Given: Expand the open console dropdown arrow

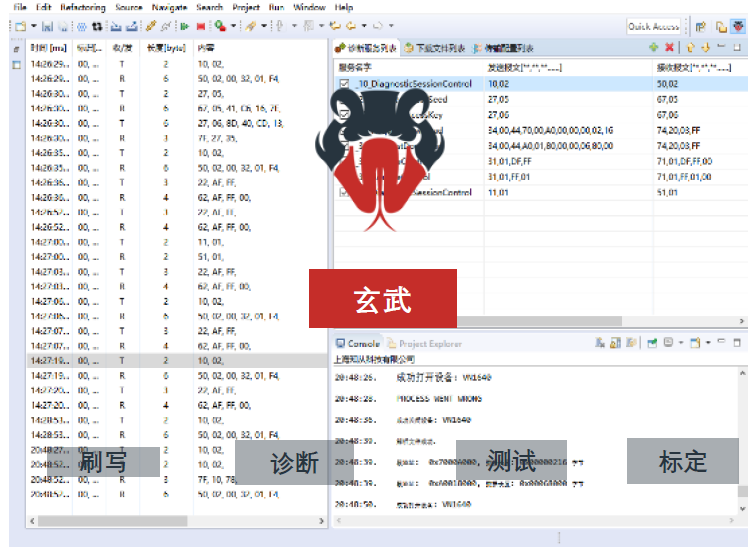Looking at the screenshot, I should (x=708, y=343).
